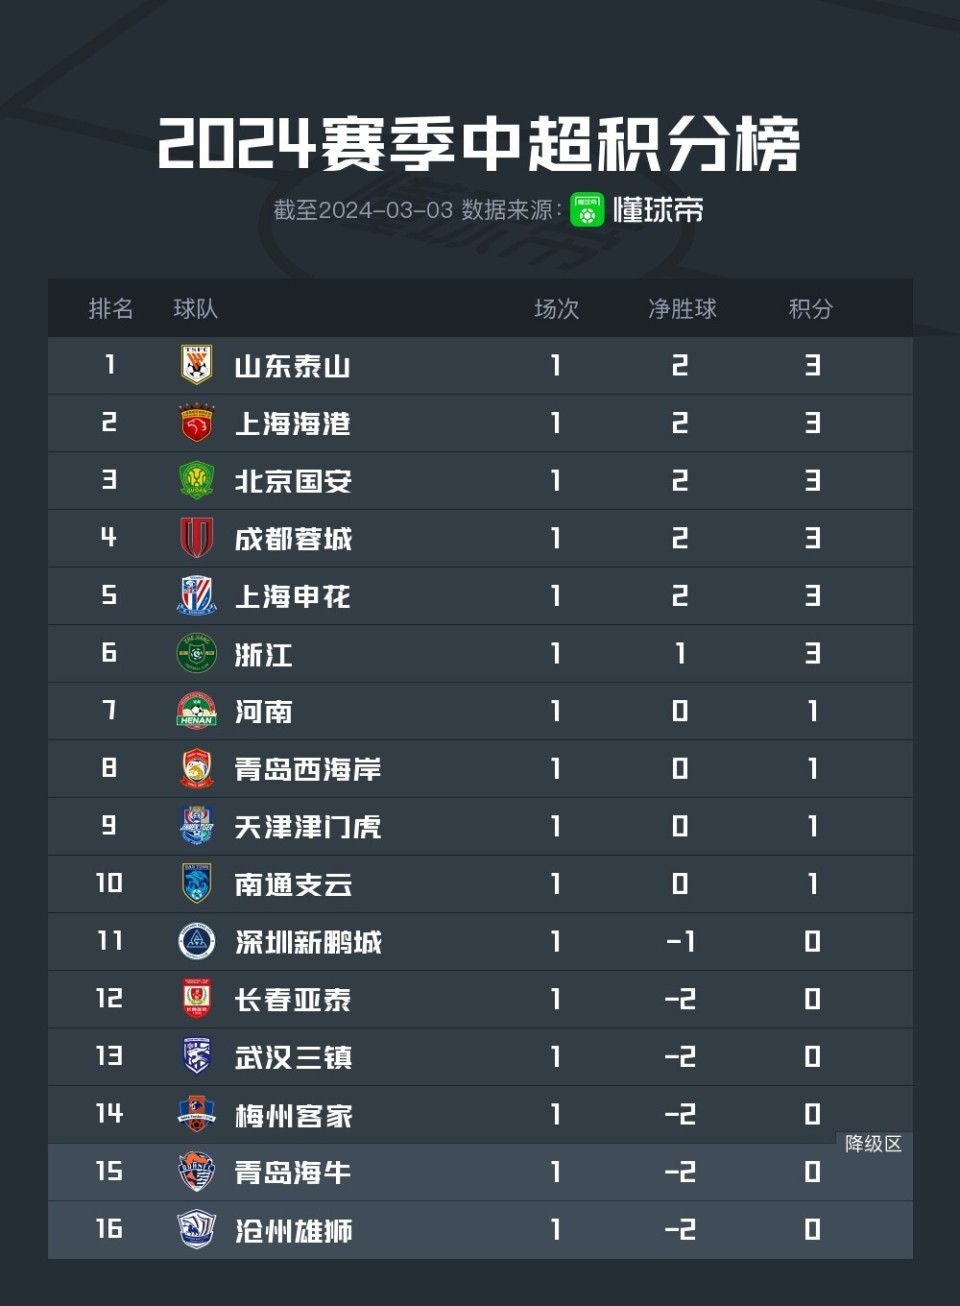Click the Shandong Taishan team crest
This screenshot has width=960, height=1306.
pos(196,365)
